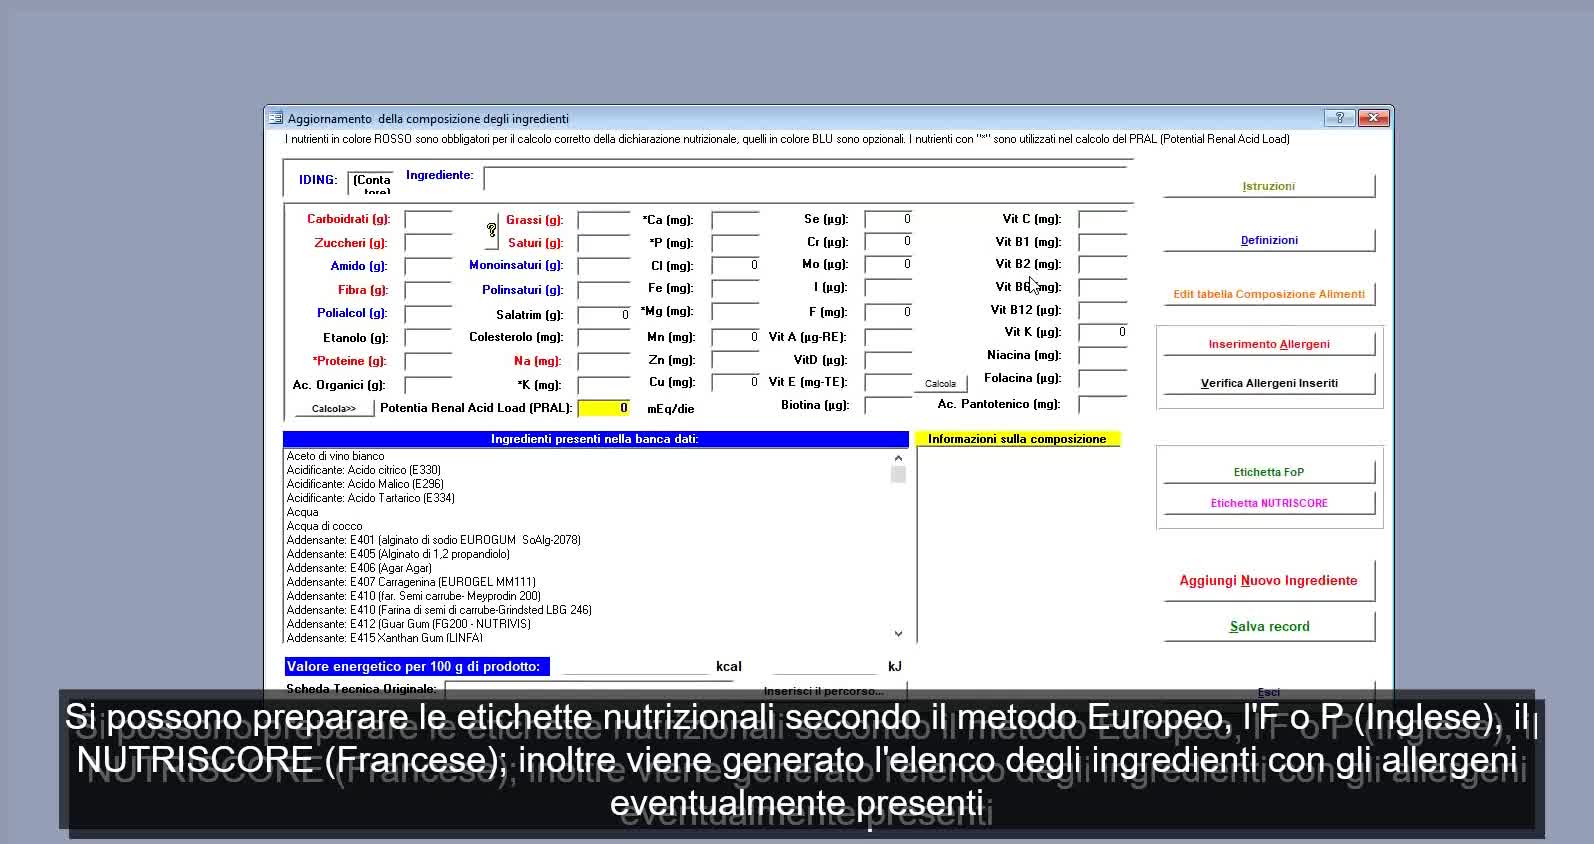
Task: Click the Calcola button next to Vit E
Action: click(x=940, y=384)
